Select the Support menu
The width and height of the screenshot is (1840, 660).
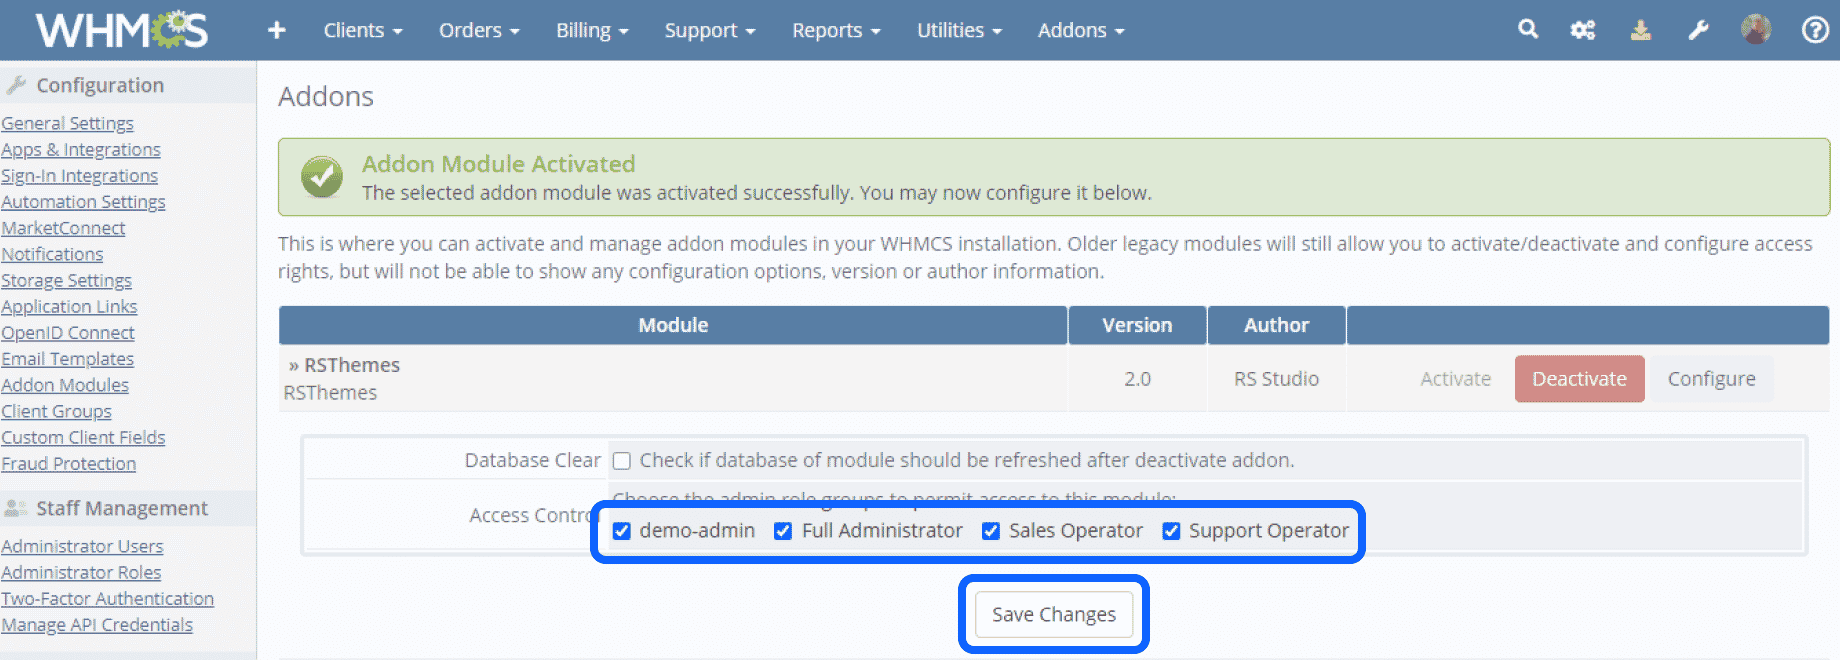(x=707, y=30)
